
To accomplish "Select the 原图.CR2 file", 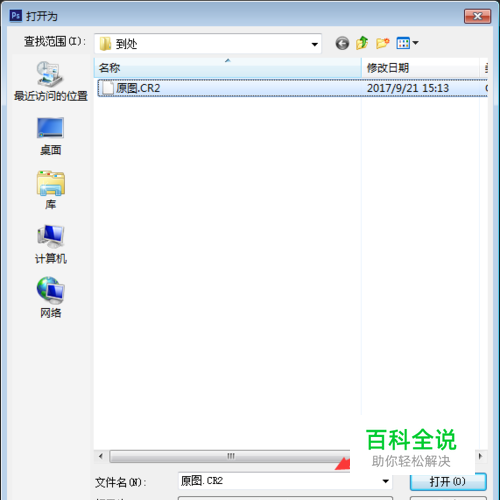I will click(x=292, y=88).
